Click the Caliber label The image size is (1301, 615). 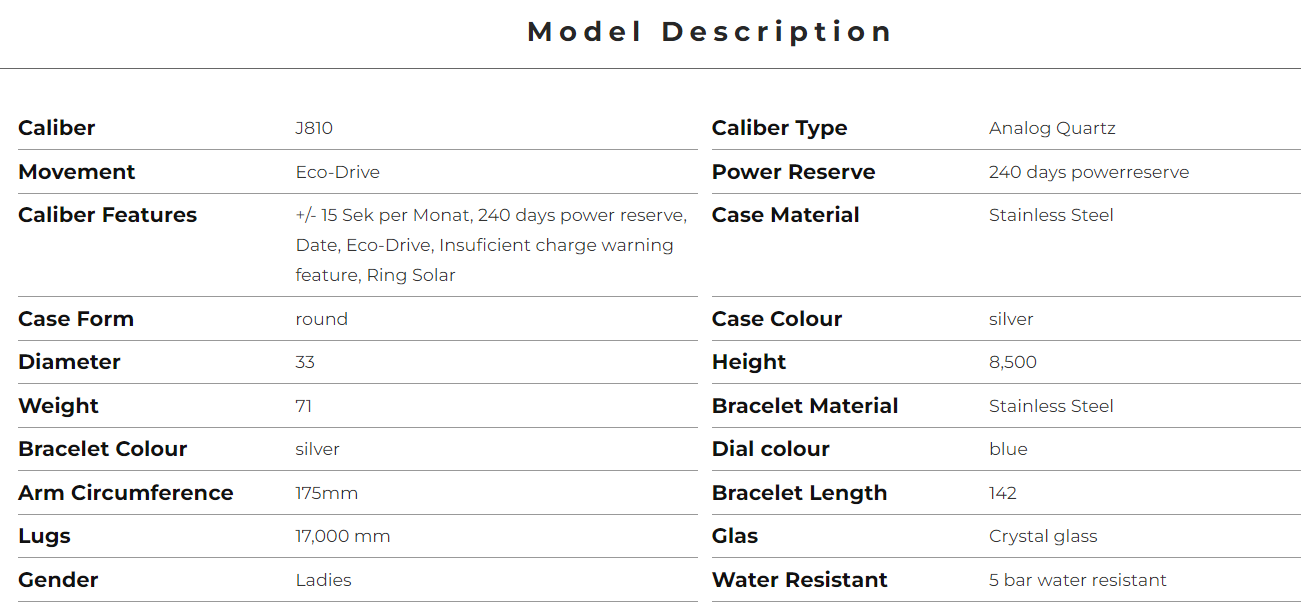click(57, 128)
